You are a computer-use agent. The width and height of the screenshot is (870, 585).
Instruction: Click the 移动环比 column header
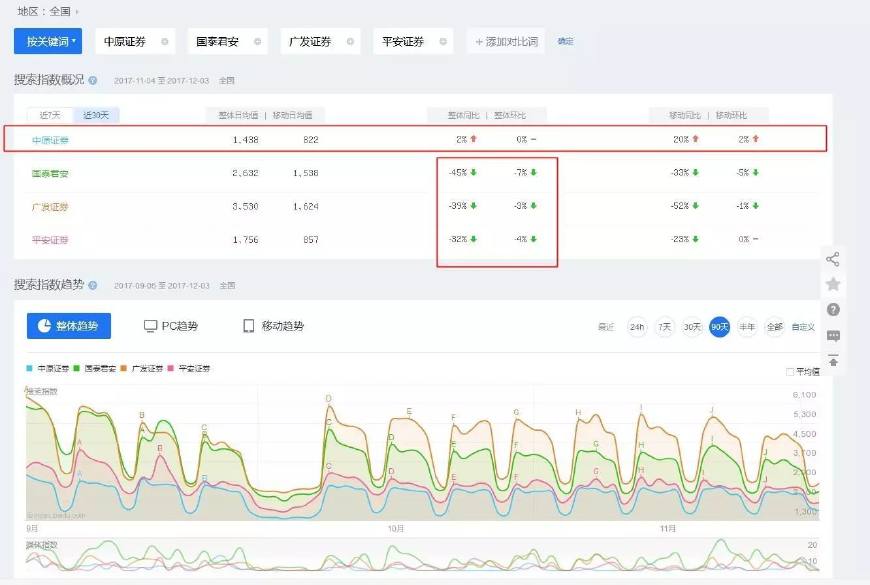click(731, 115)
